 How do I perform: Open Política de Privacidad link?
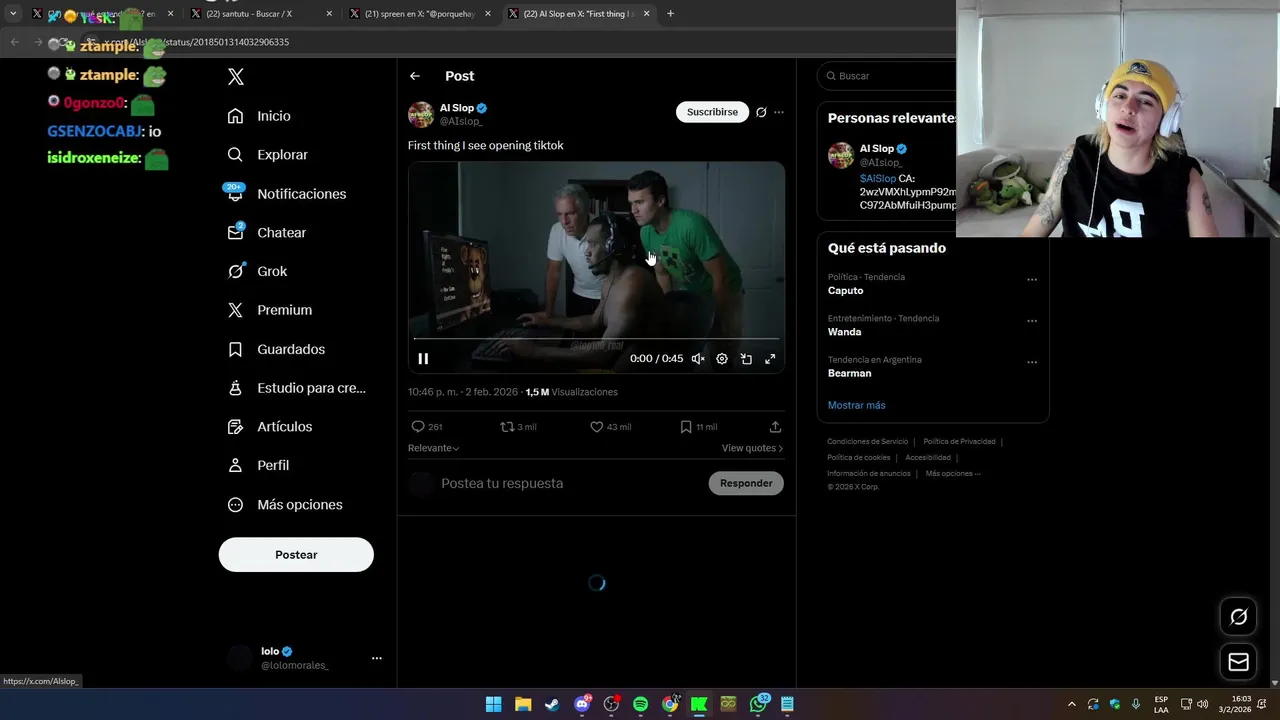pos(959,441)
